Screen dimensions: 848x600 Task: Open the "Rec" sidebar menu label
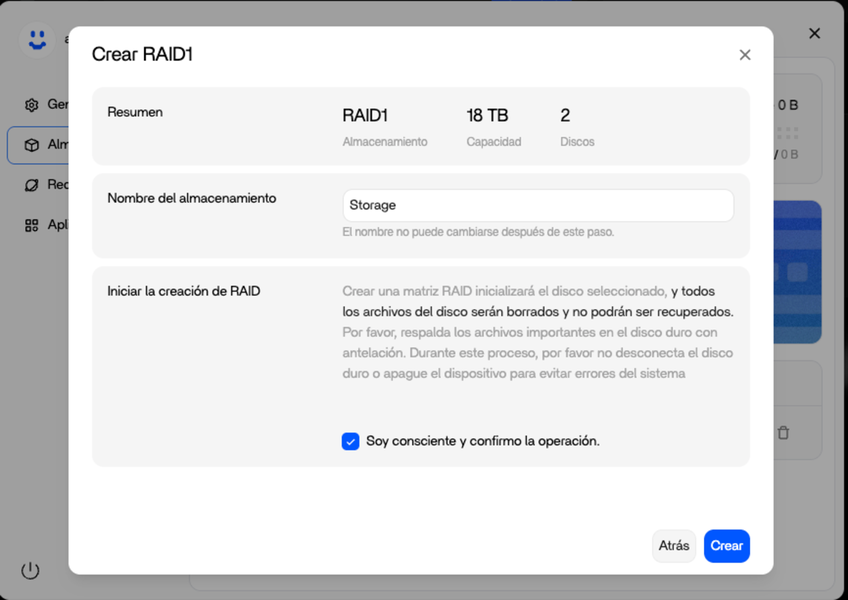pyautogui.click(x=57, y=185)
